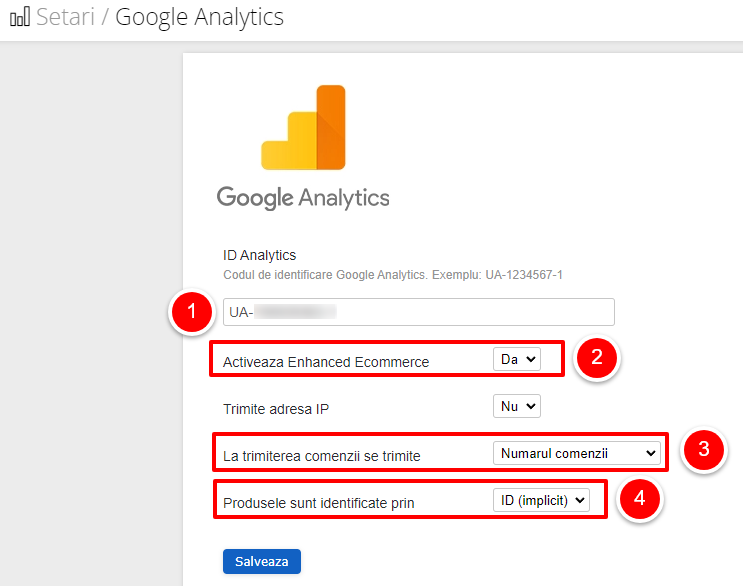Focus the ID Analytics UA- input field
The width and height of the screenshot is (743, 586).
[x=419, y=312]
